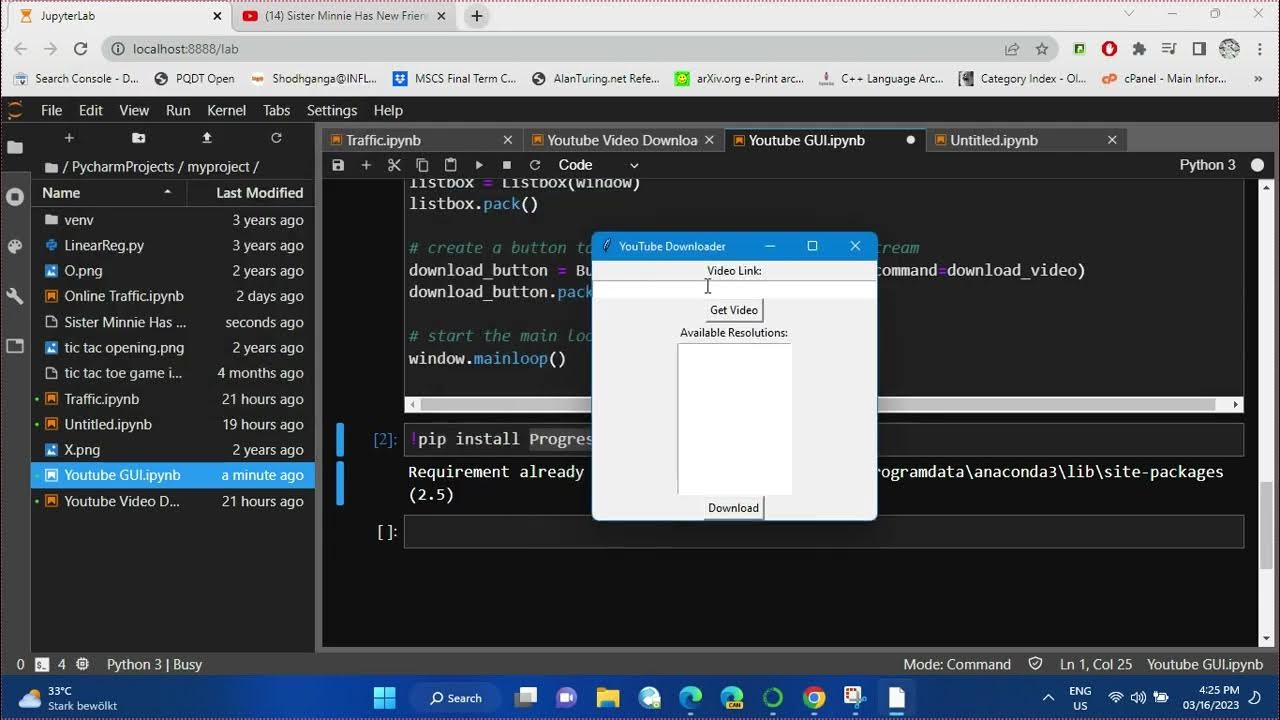Upload files with the up-arrow icon
This screenshot has width=1280, height=720.
(x=207, y=138)
